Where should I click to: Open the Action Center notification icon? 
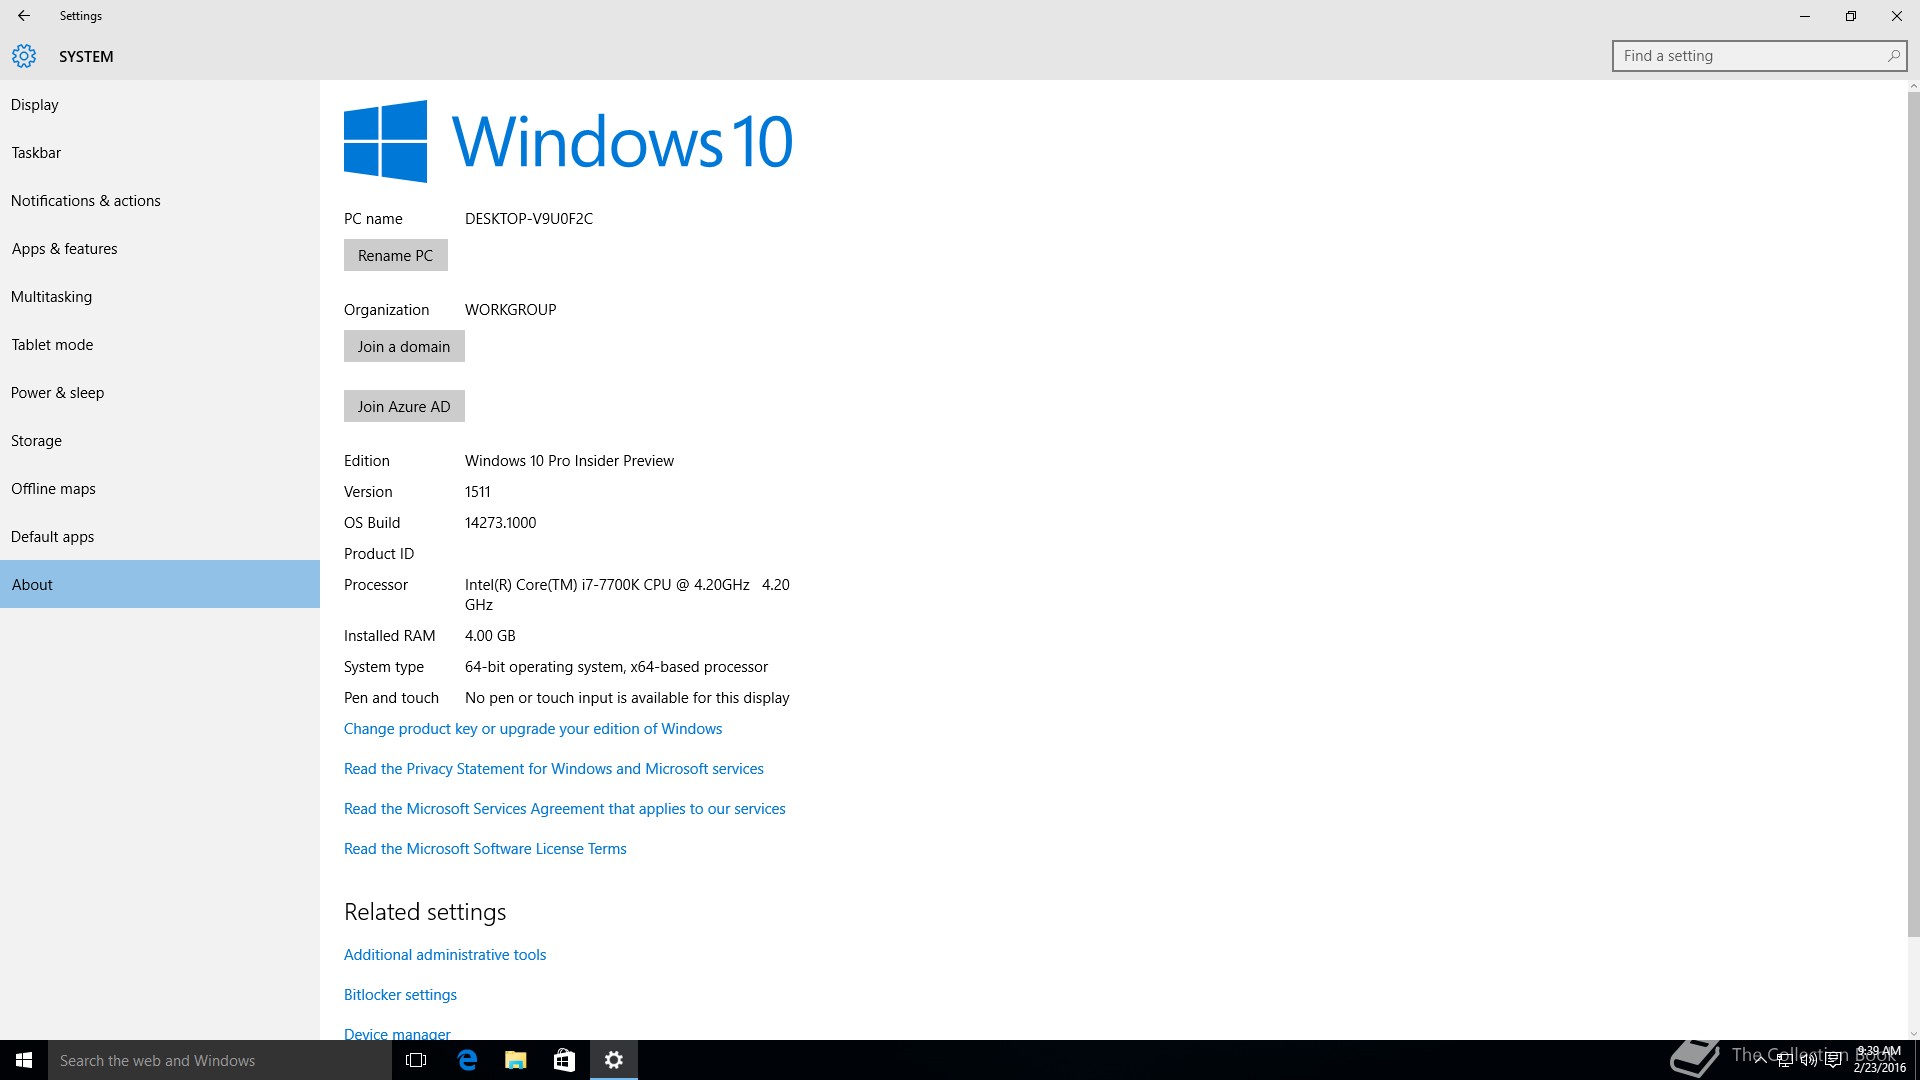[x=1834, y=1060]
